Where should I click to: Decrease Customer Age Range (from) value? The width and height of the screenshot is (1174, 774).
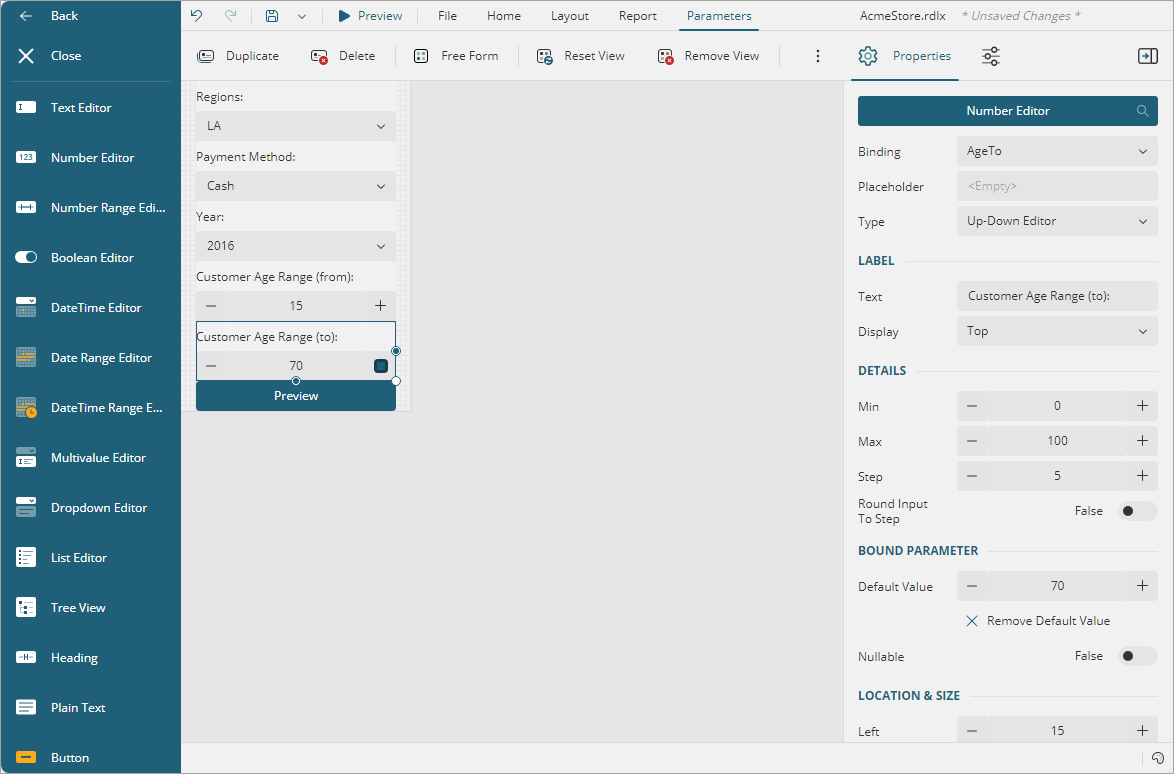click(211, 305)
